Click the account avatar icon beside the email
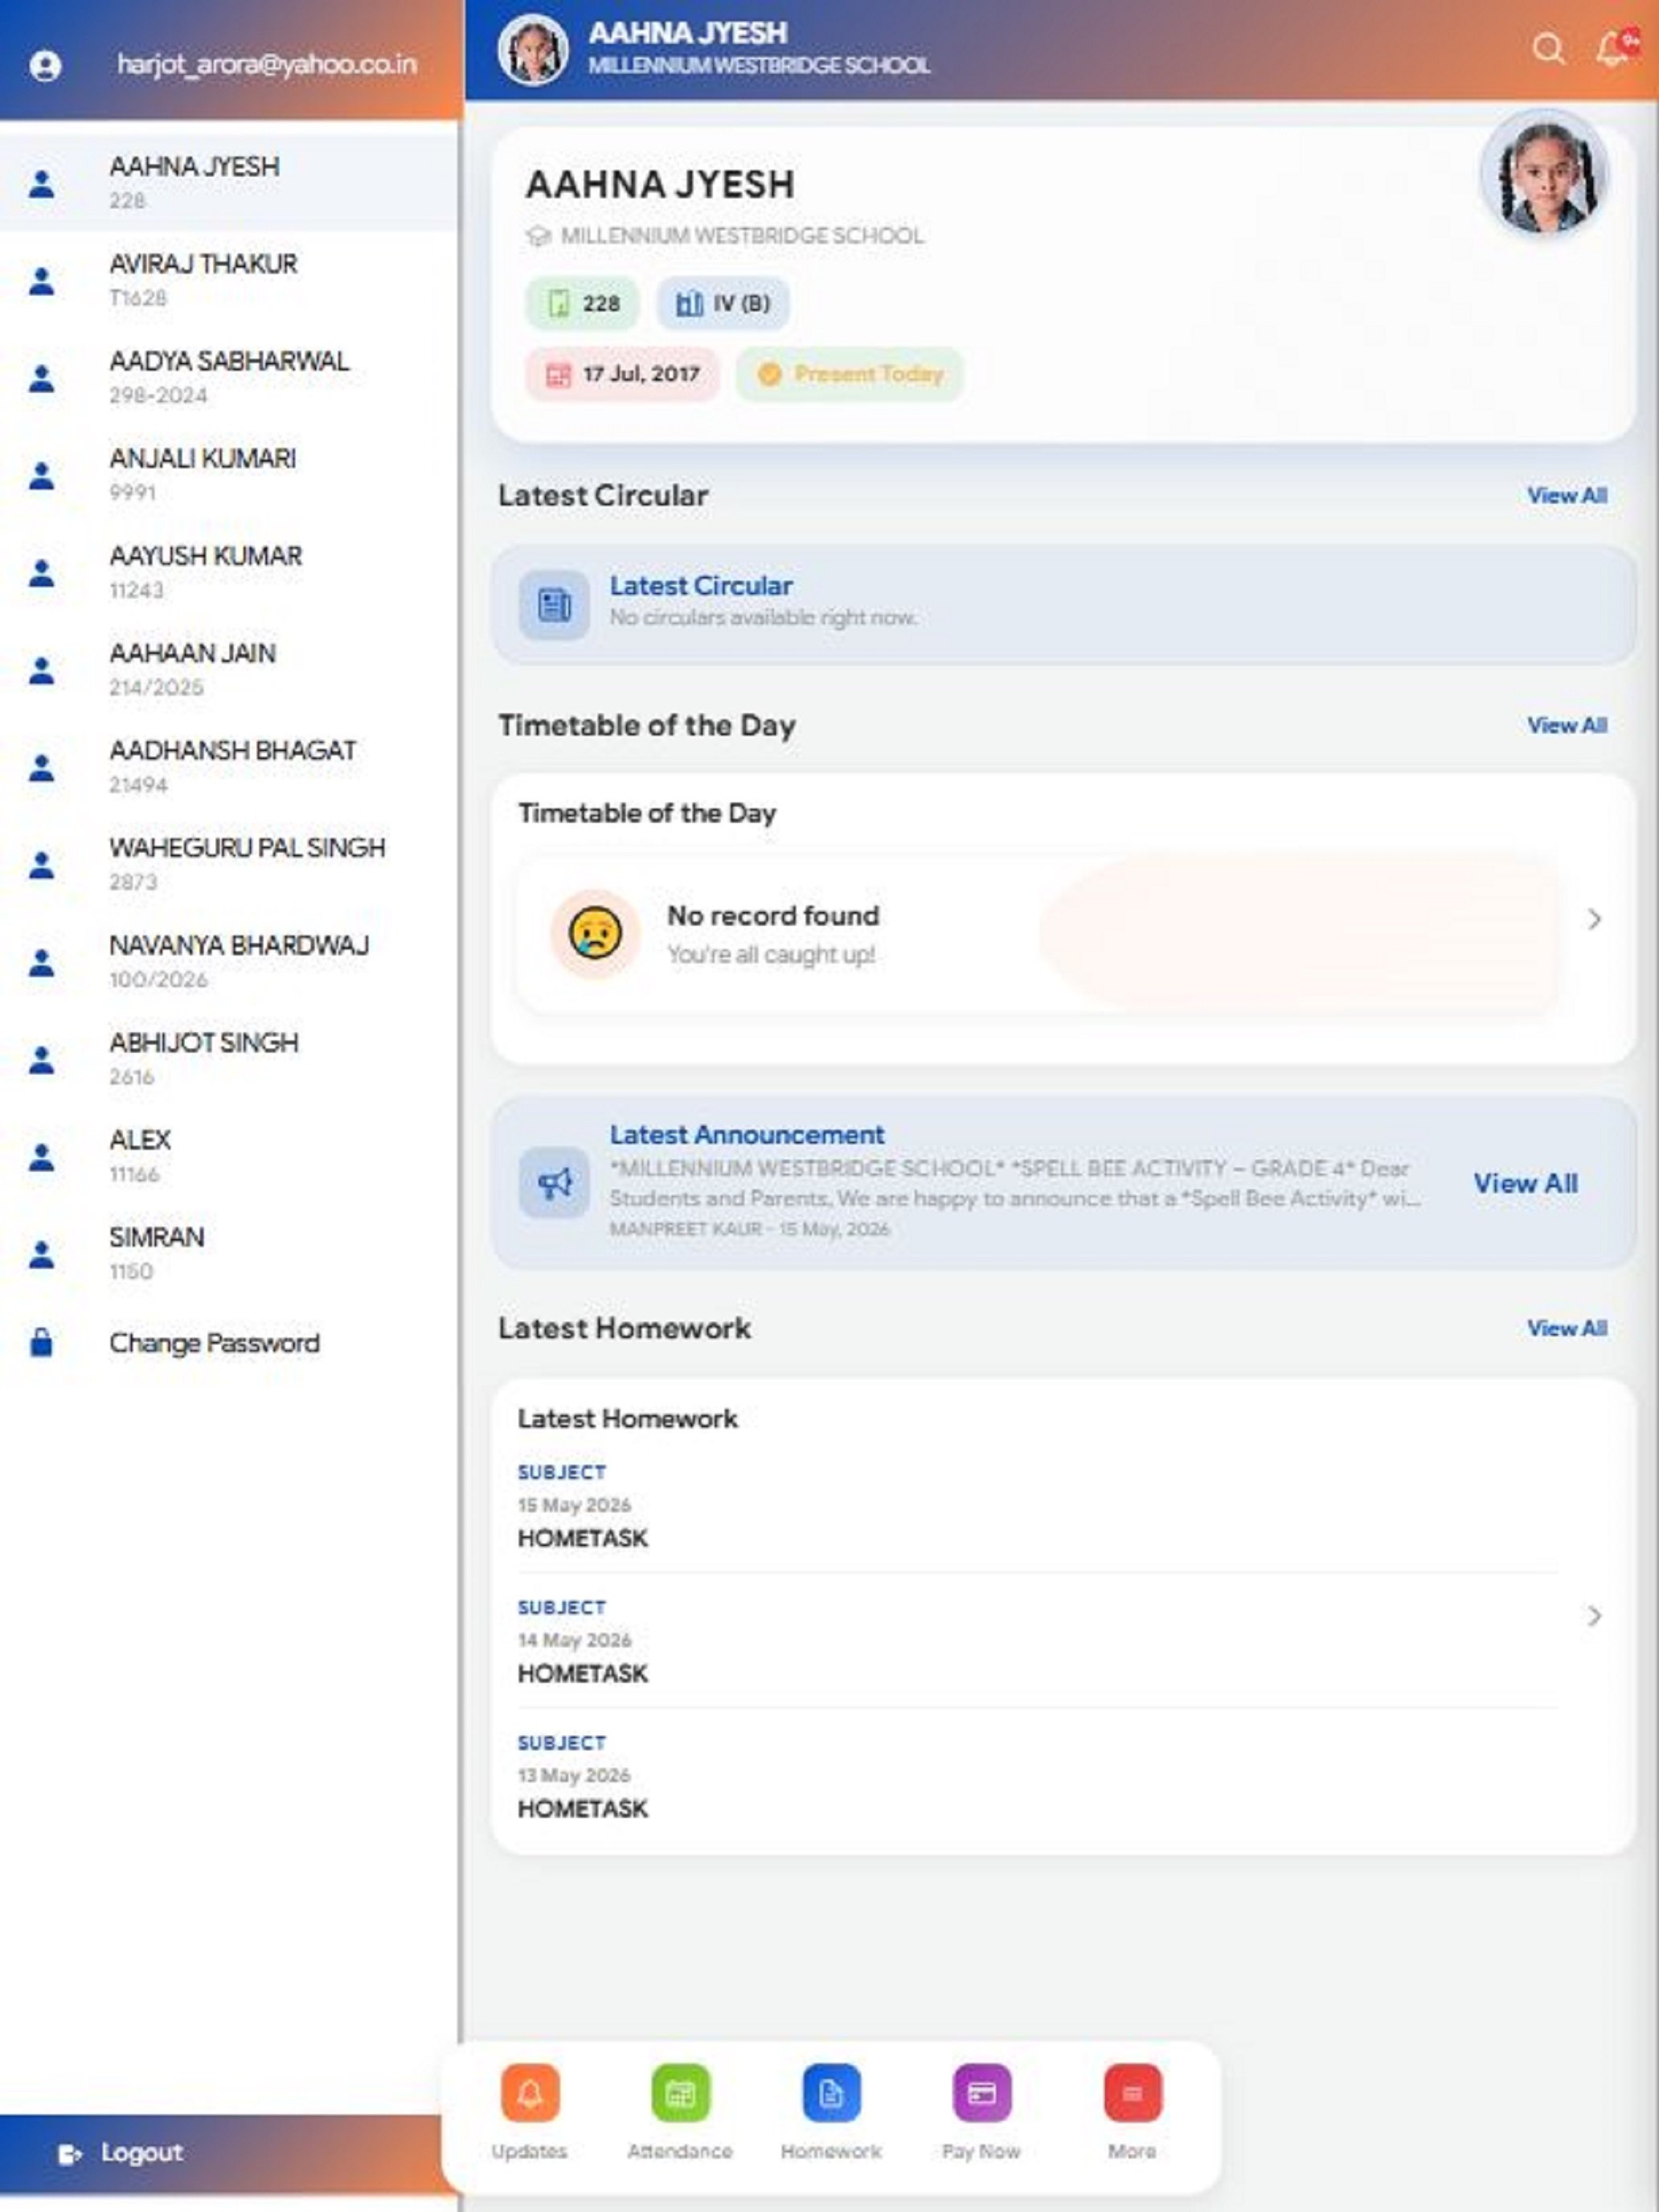1659x2212 pixels. (x=45, y=66)
